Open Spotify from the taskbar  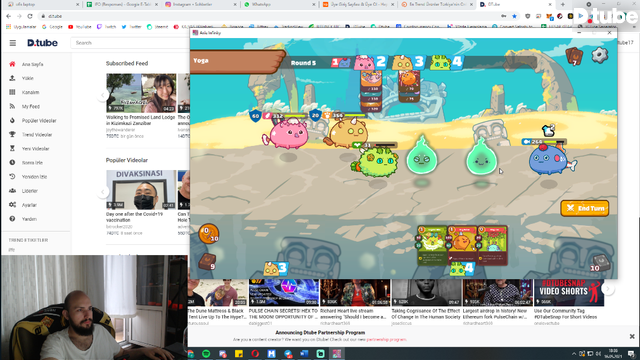click(206, 353)
